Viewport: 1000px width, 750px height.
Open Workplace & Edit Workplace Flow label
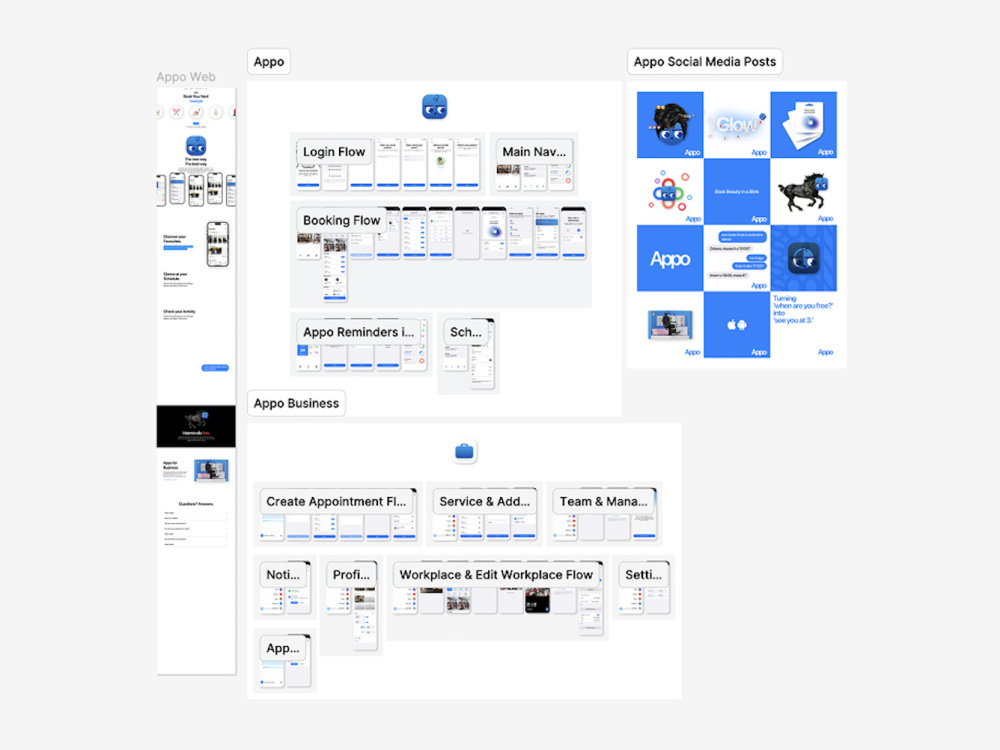pyautogui.click(x=496, y=575)
